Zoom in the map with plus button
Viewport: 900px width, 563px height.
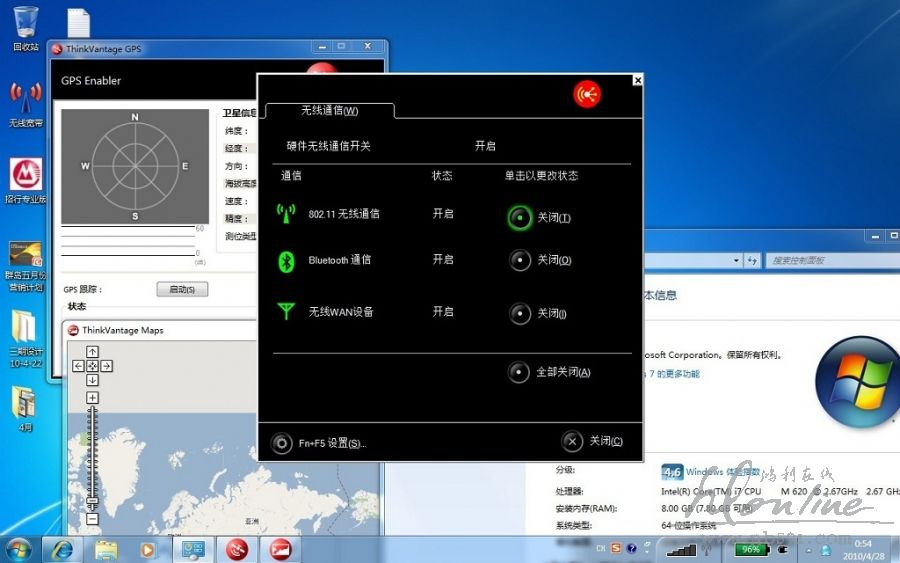click(92, 398)
